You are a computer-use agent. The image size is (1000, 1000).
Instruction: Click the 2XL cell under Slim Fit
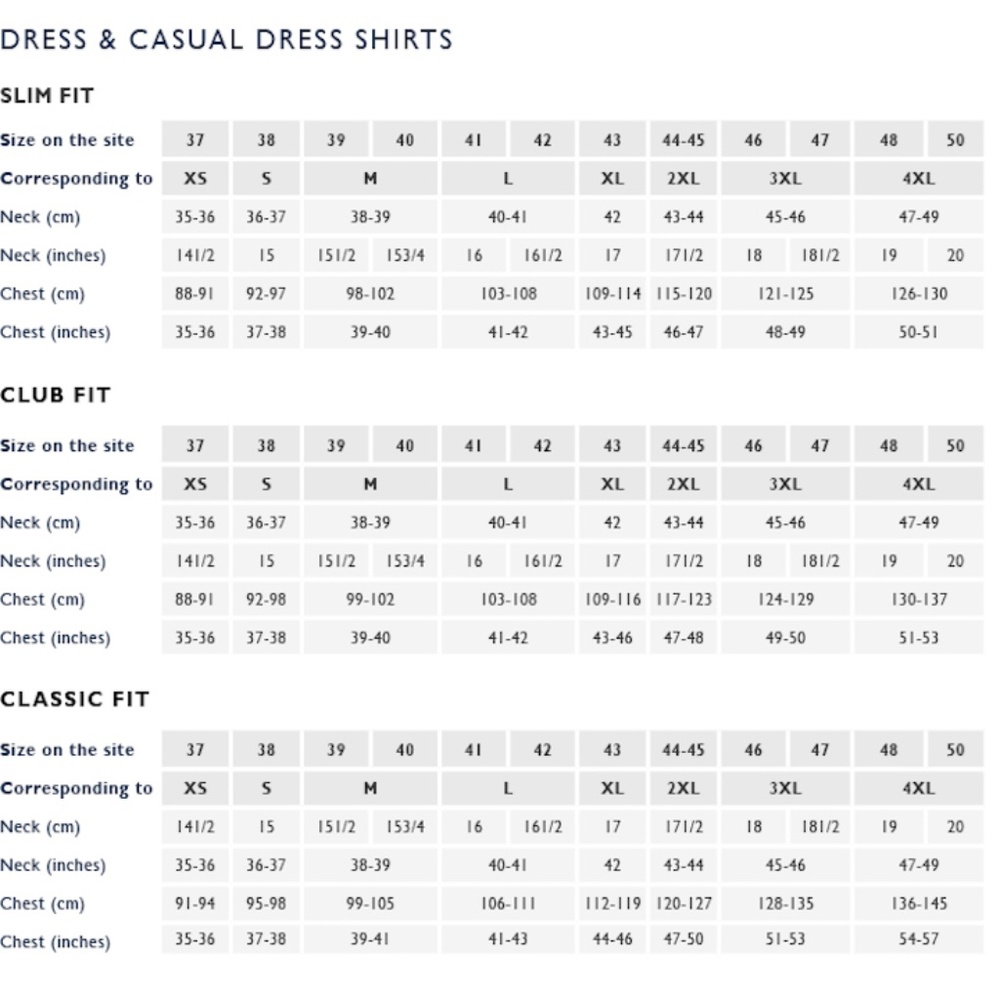click(683, 179)
